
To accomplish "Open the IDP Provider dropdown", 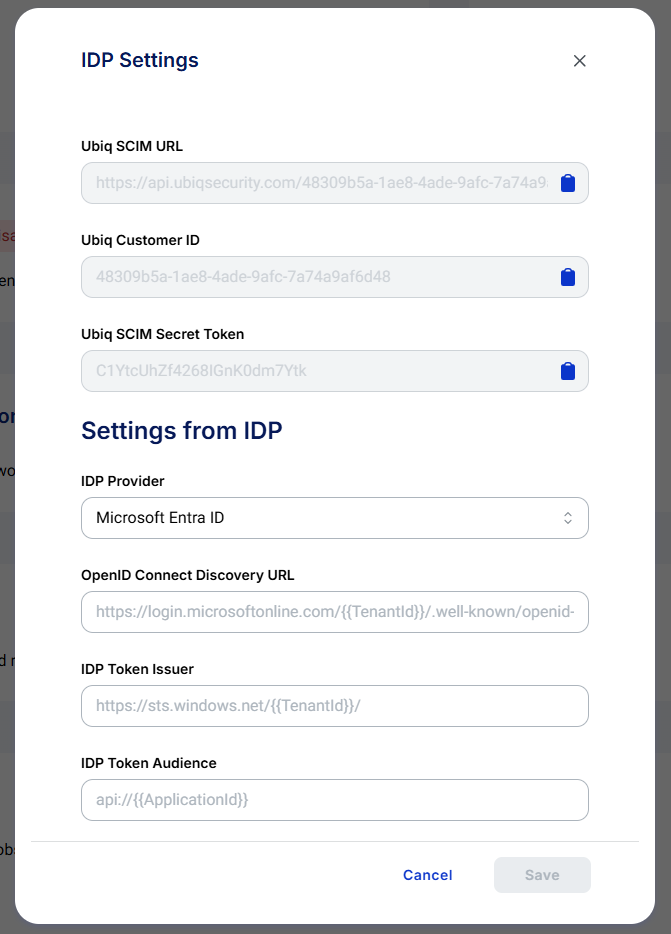I will [x=335, y=518].
